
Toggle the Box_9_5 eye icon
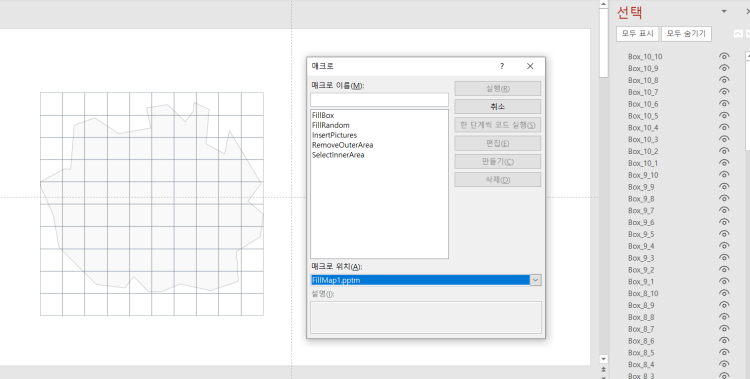pyautogui.click(x=724, y=234)
